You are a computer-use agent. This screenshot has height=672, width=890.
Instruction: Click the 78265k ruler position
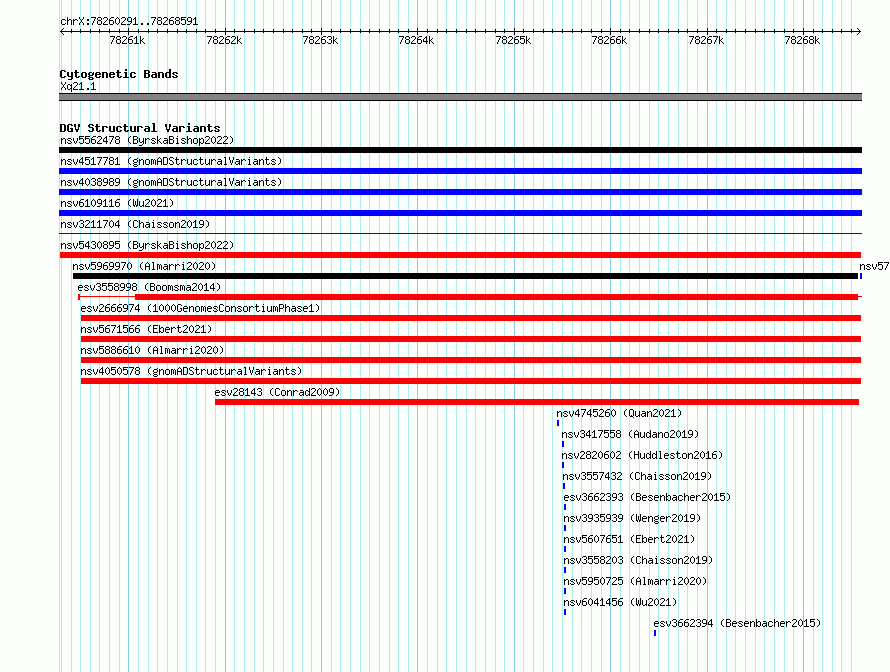[513, 40]
